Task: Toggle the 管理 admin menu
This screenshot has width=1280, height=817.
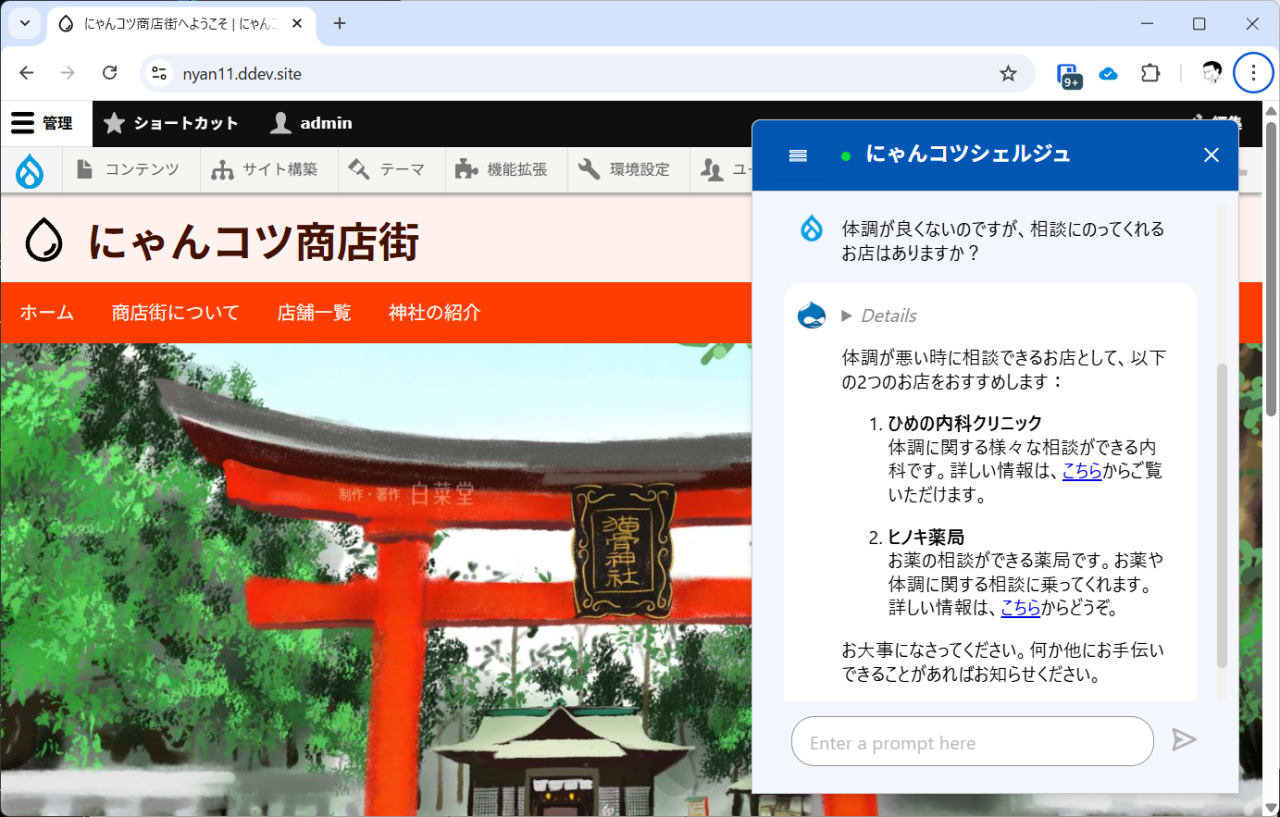Action: pos(42,123)
